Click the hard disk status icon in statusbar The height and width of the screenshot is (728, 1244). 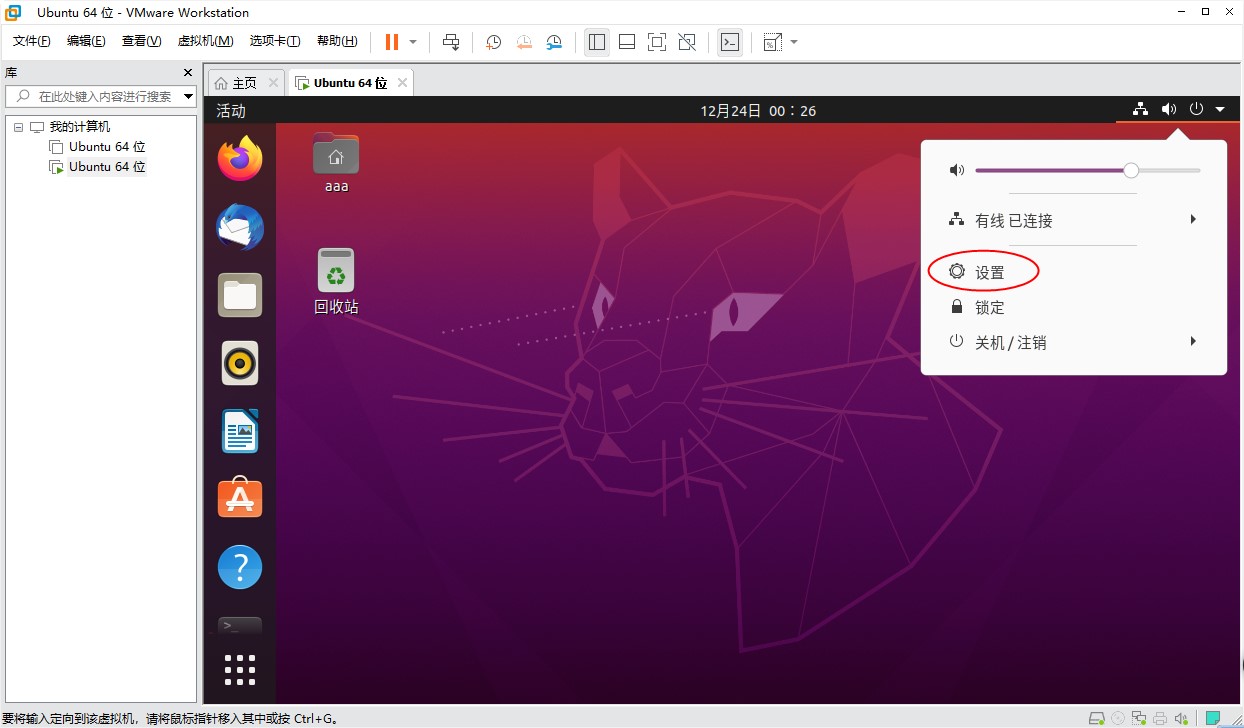[x=1096, y=717]
